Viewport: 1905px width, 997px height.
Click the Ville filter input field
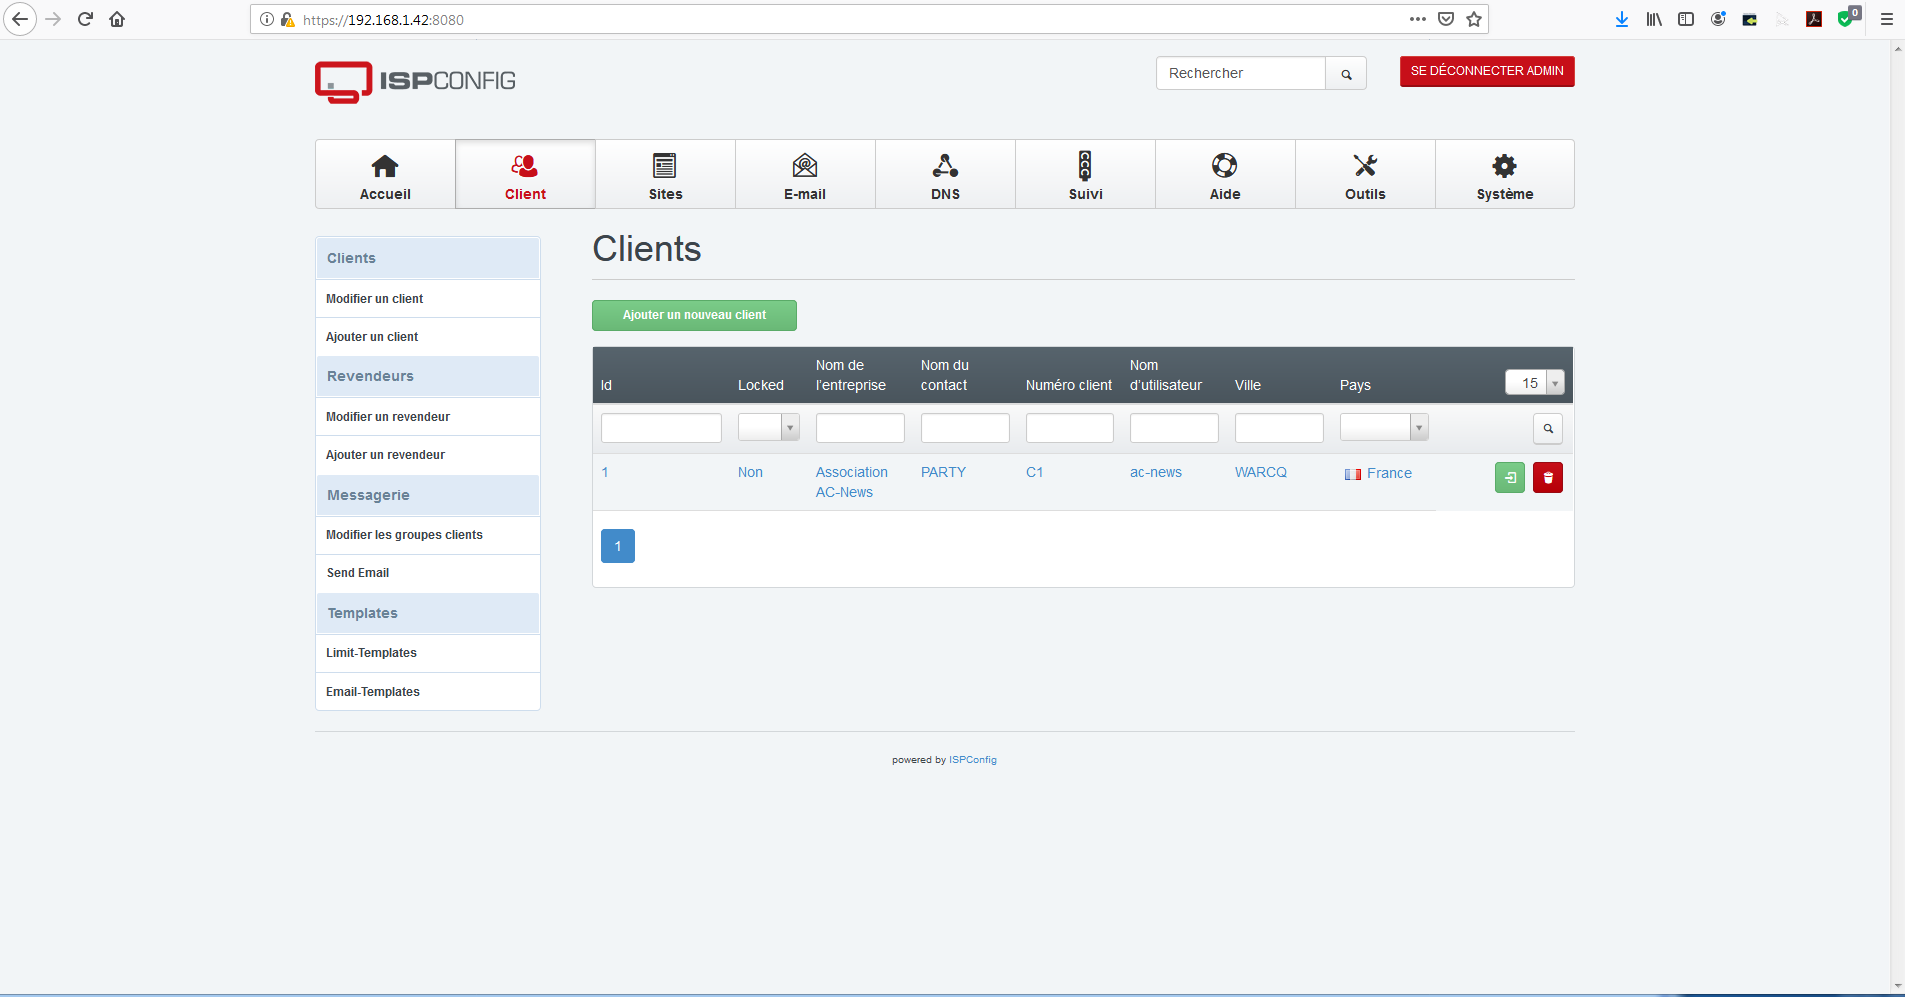1279,428
